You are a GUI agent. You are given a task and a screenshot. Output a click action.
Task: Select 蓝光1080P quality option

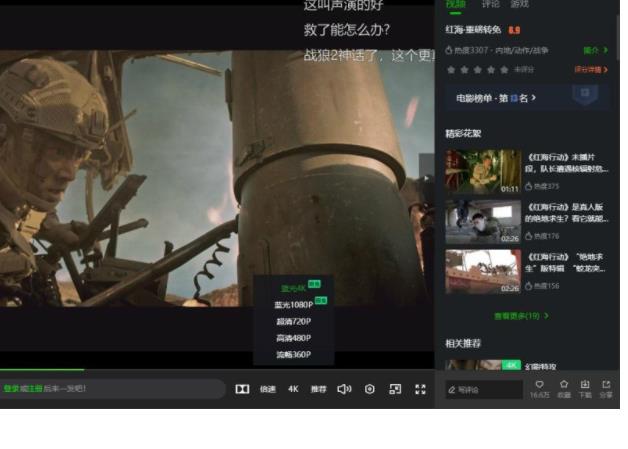coord(294,305)
